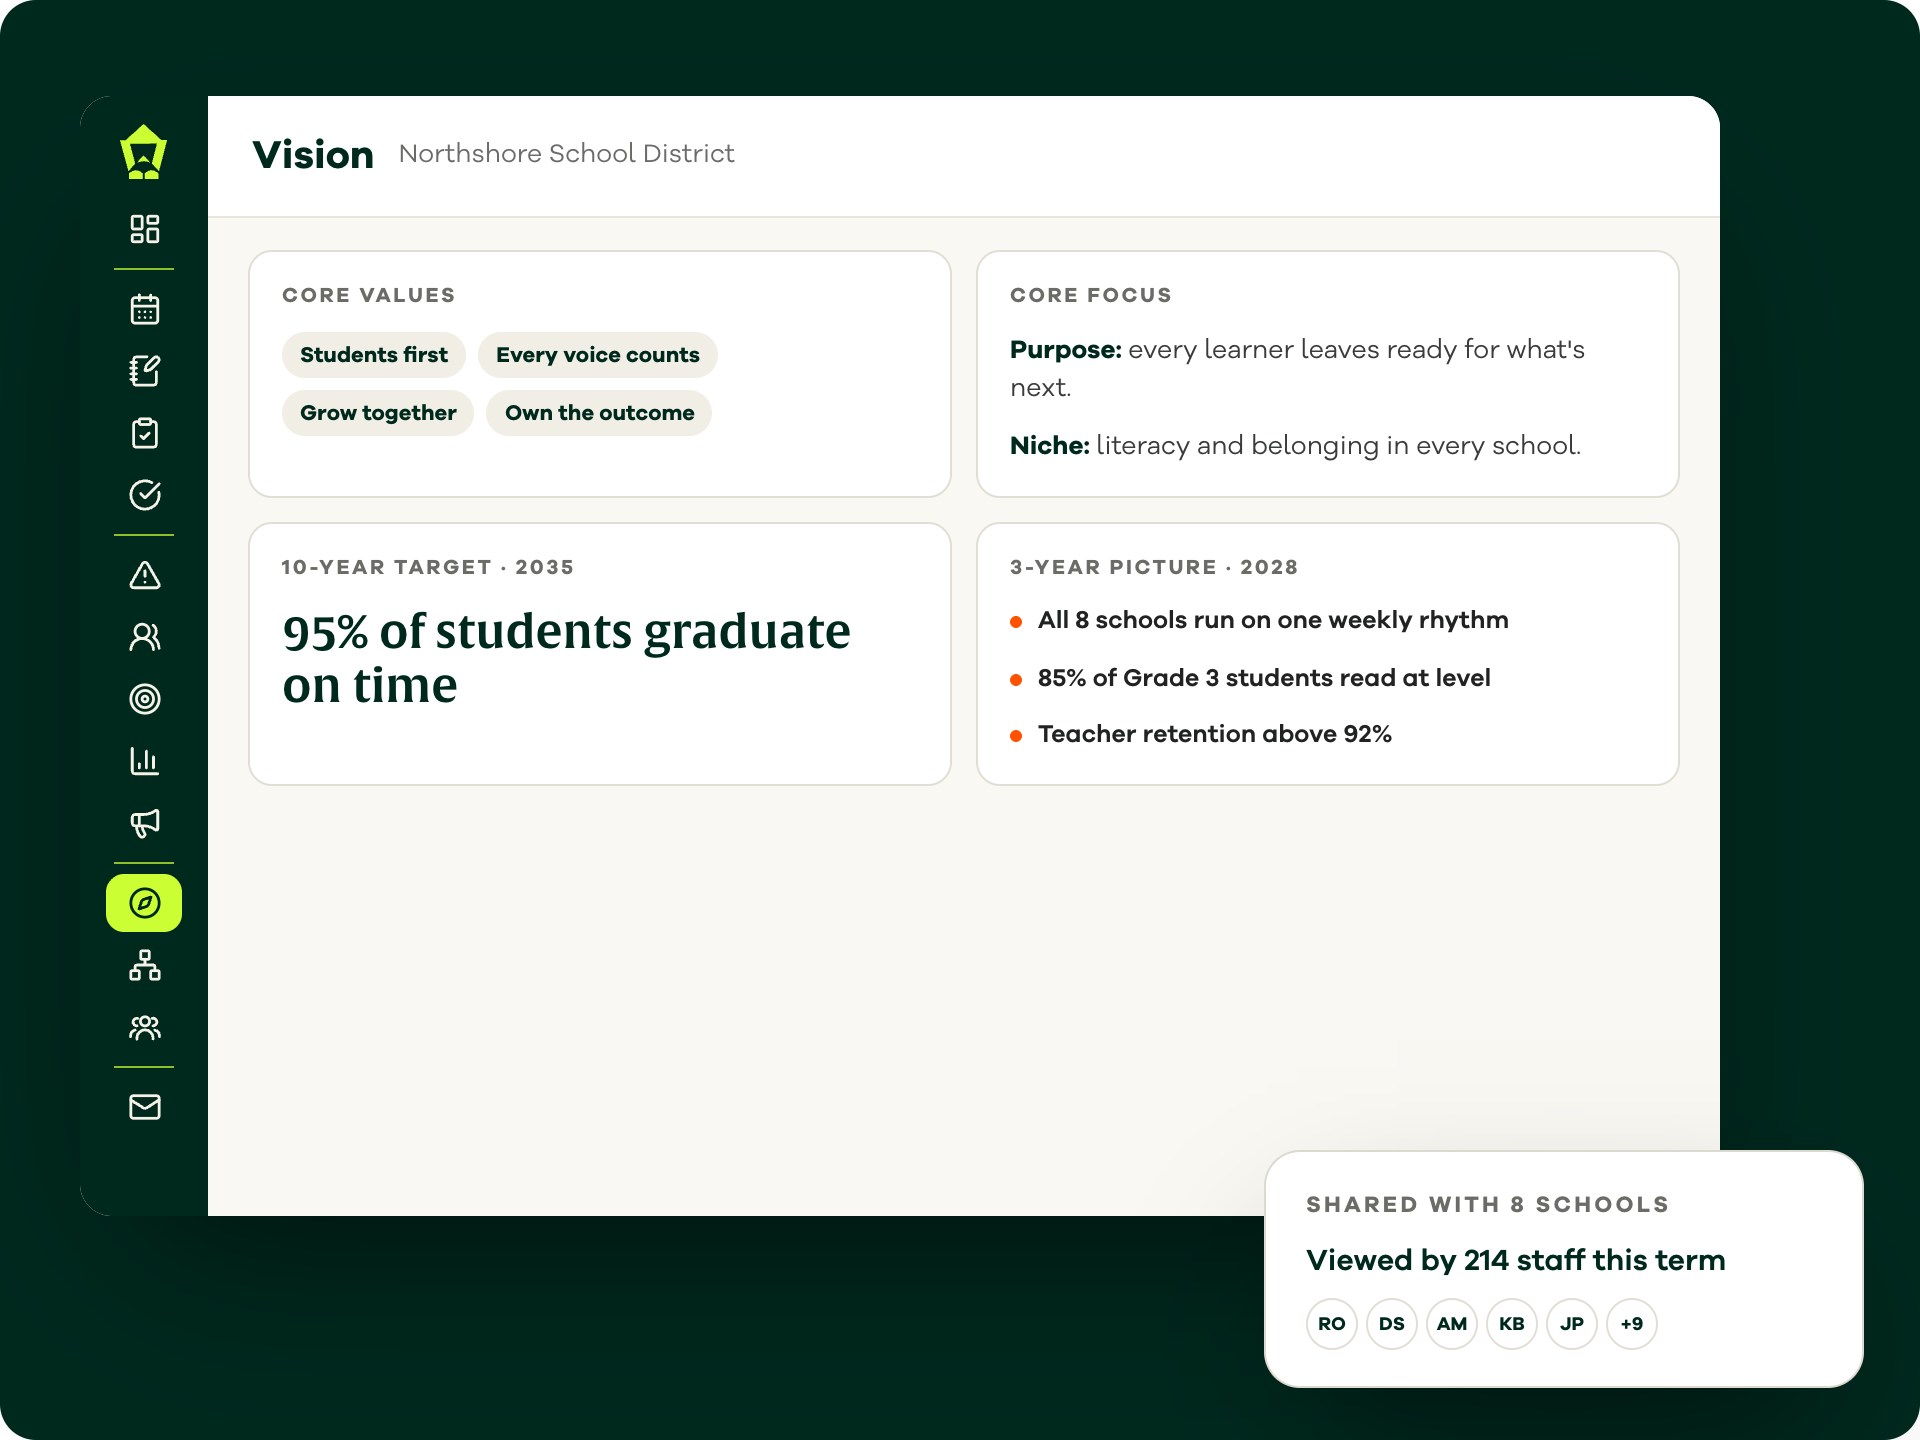Click Teacher retention above 92% item
This screenshot has height=1440, width=1920.
coord(1215,734)
